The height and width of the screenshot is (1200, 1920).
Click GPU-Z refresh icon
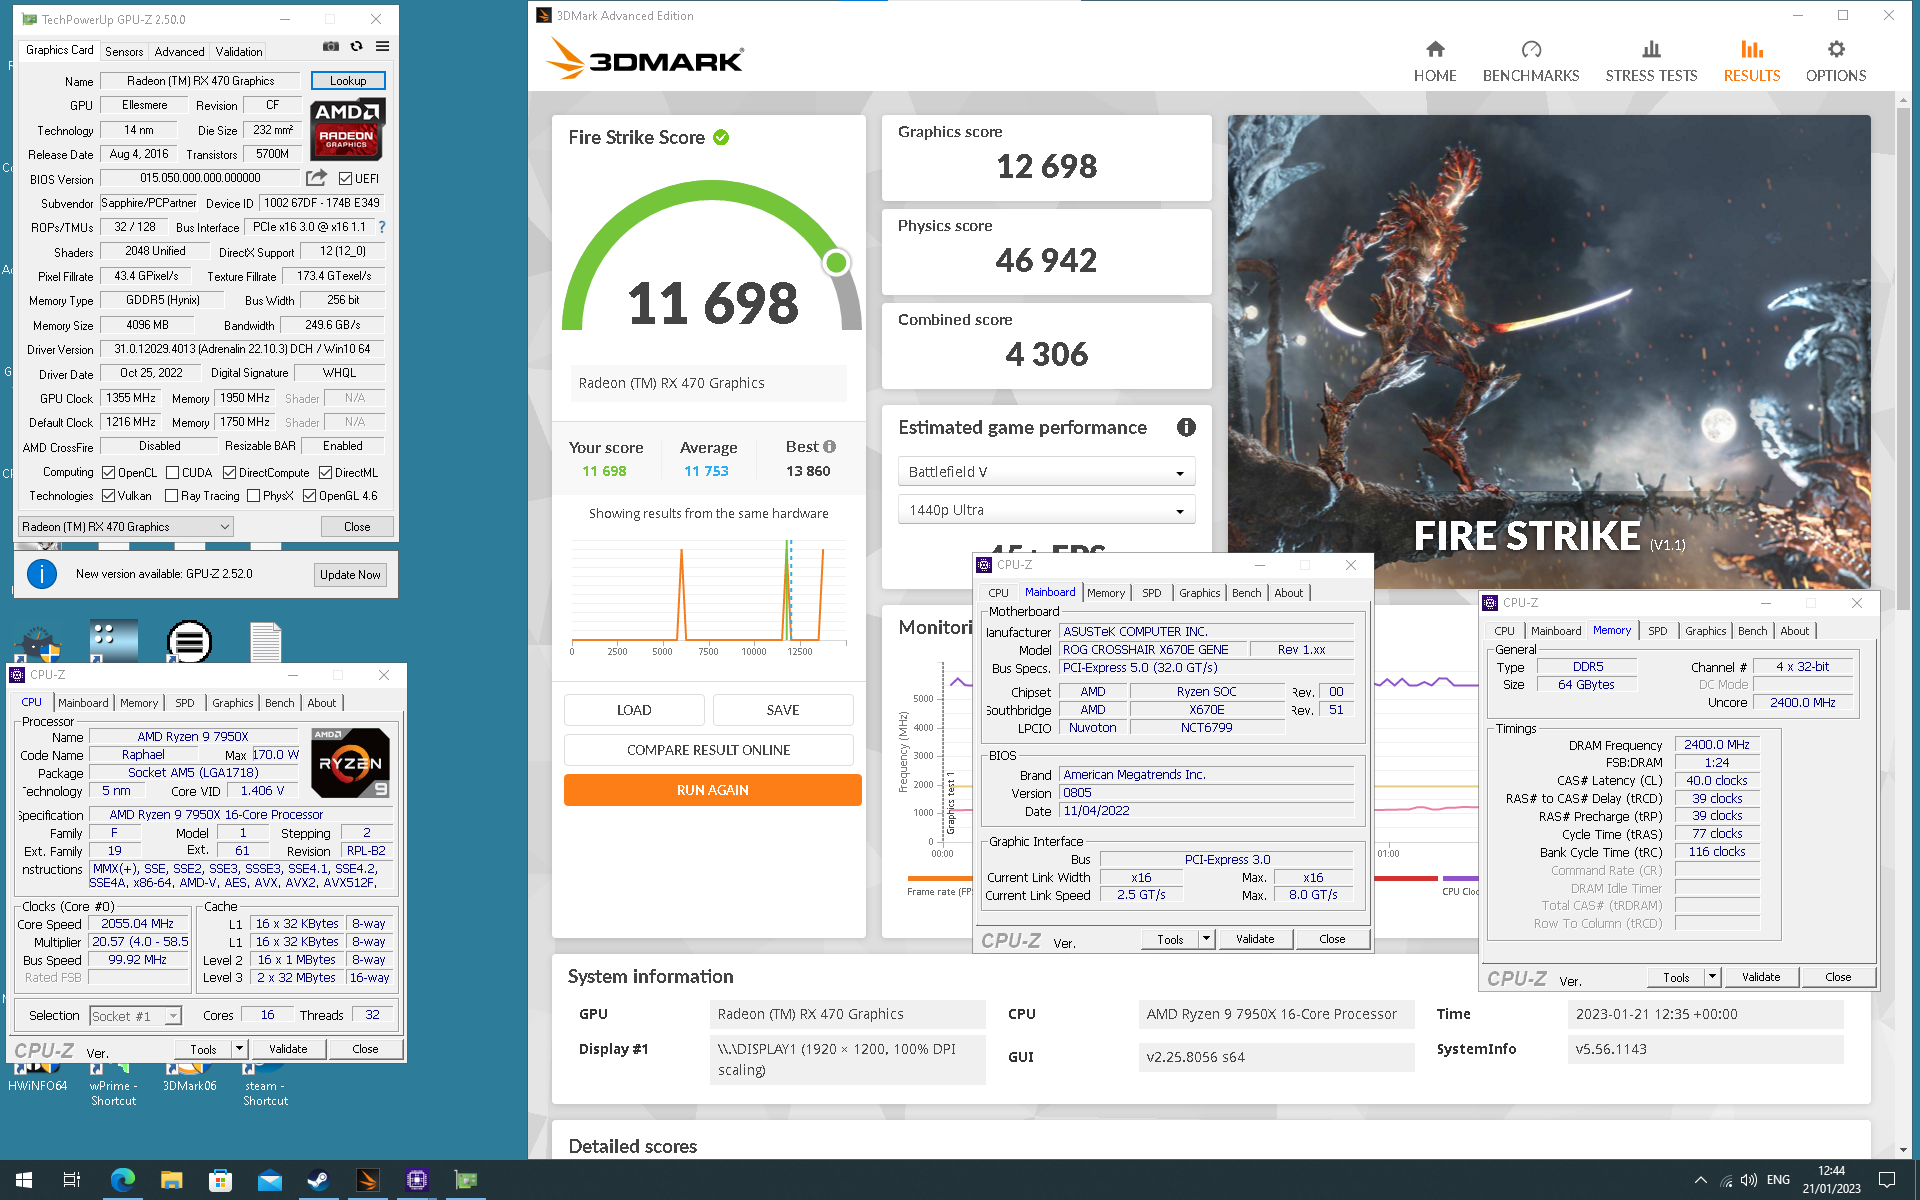click(x=356, y=46)
